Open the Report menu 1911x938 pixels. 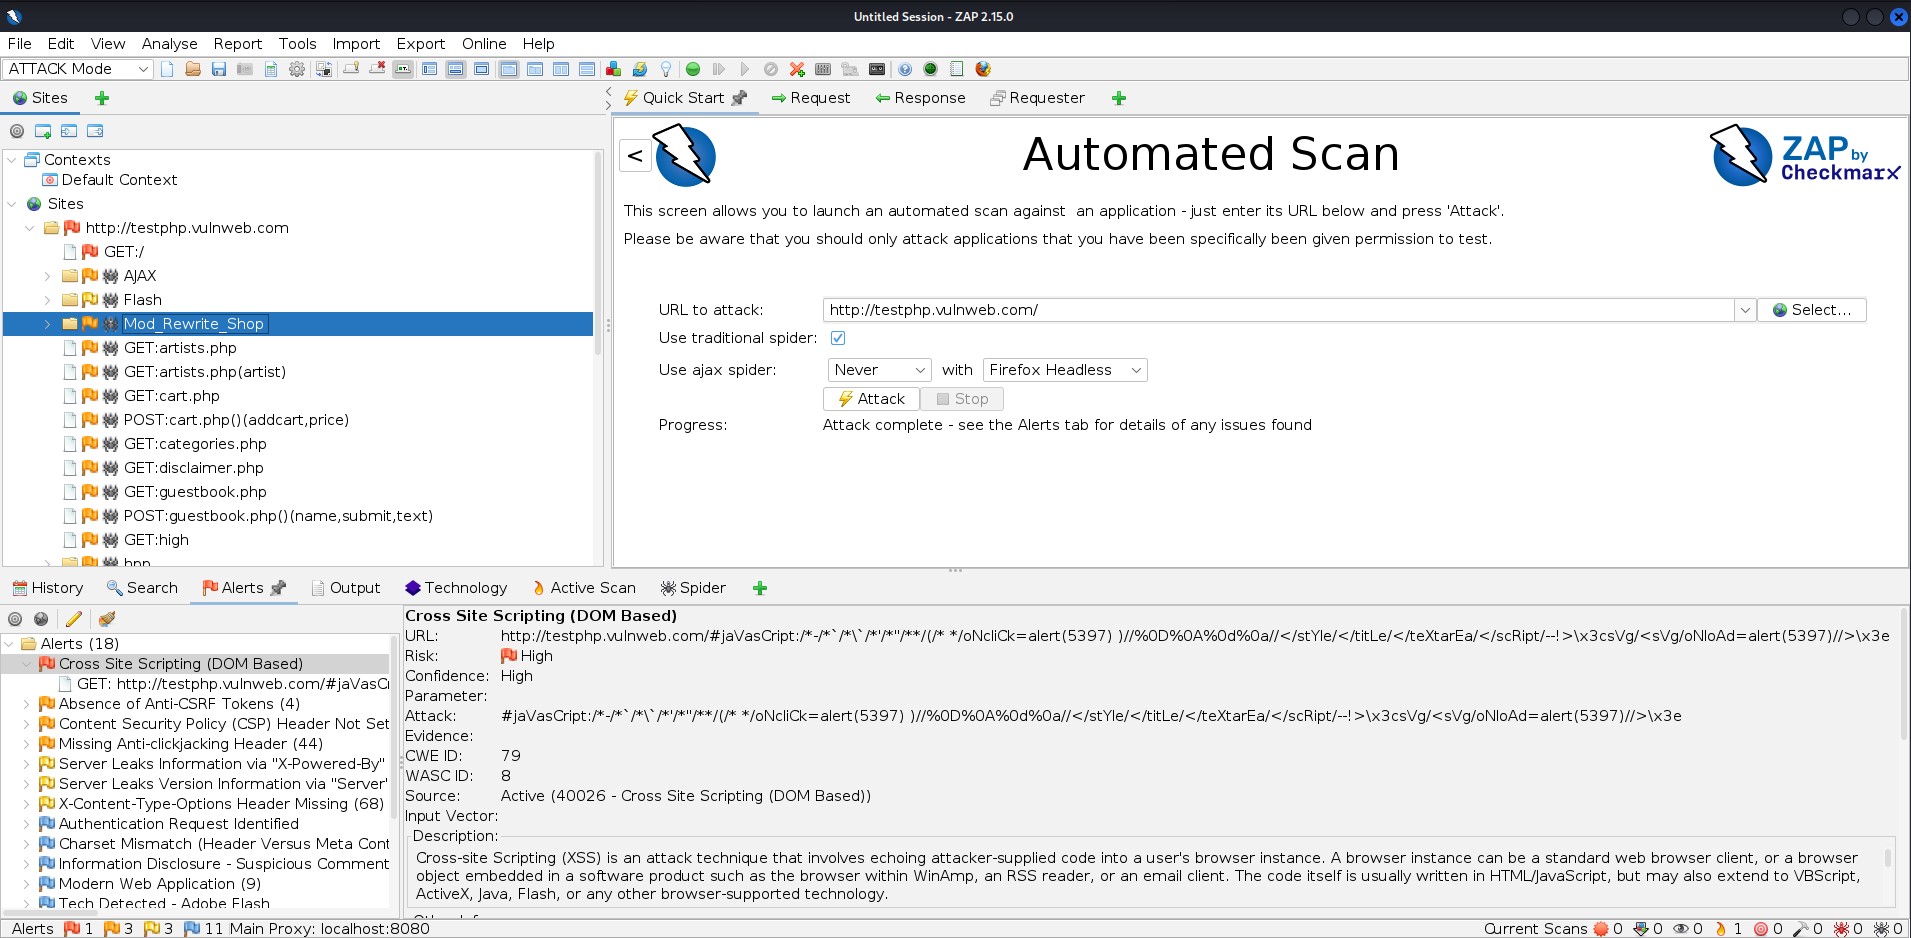pos(237,44)
